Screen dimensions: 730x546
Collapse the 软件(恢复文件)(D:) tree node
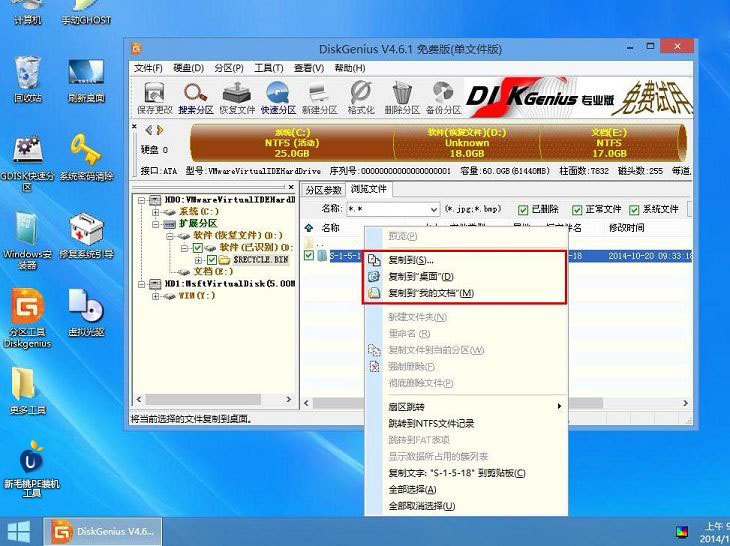(170, 236)
